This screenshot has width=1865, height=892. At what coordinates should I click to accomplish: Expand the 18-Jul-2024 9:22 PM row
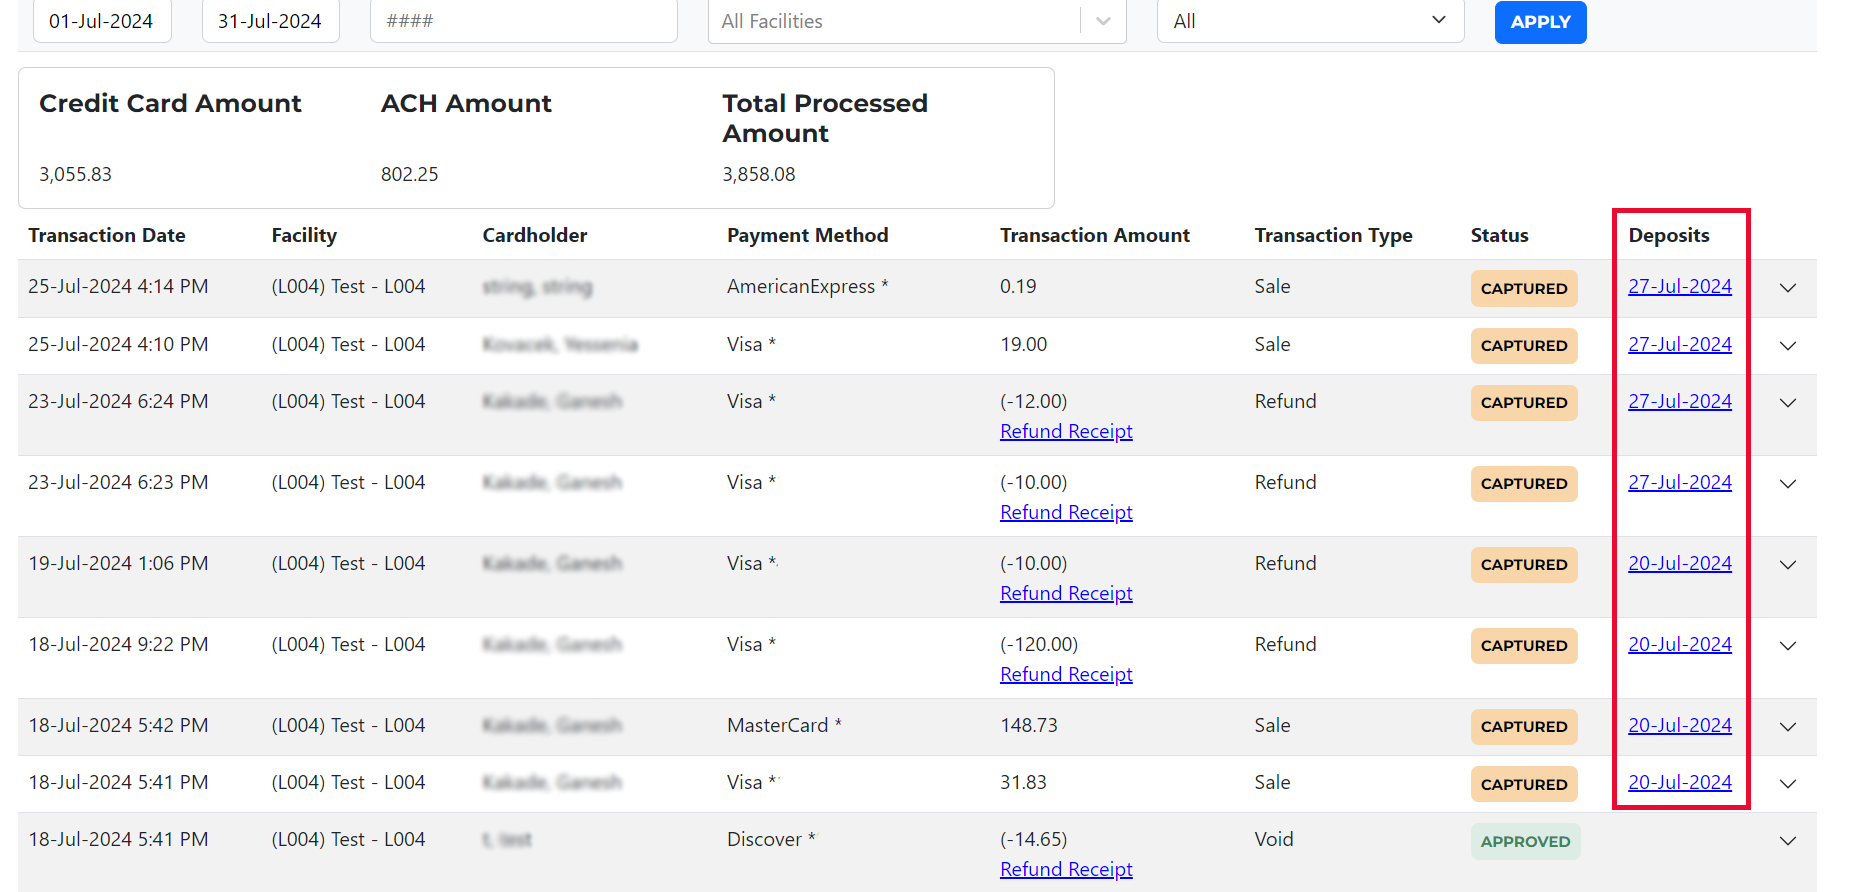pos(1788,646)
